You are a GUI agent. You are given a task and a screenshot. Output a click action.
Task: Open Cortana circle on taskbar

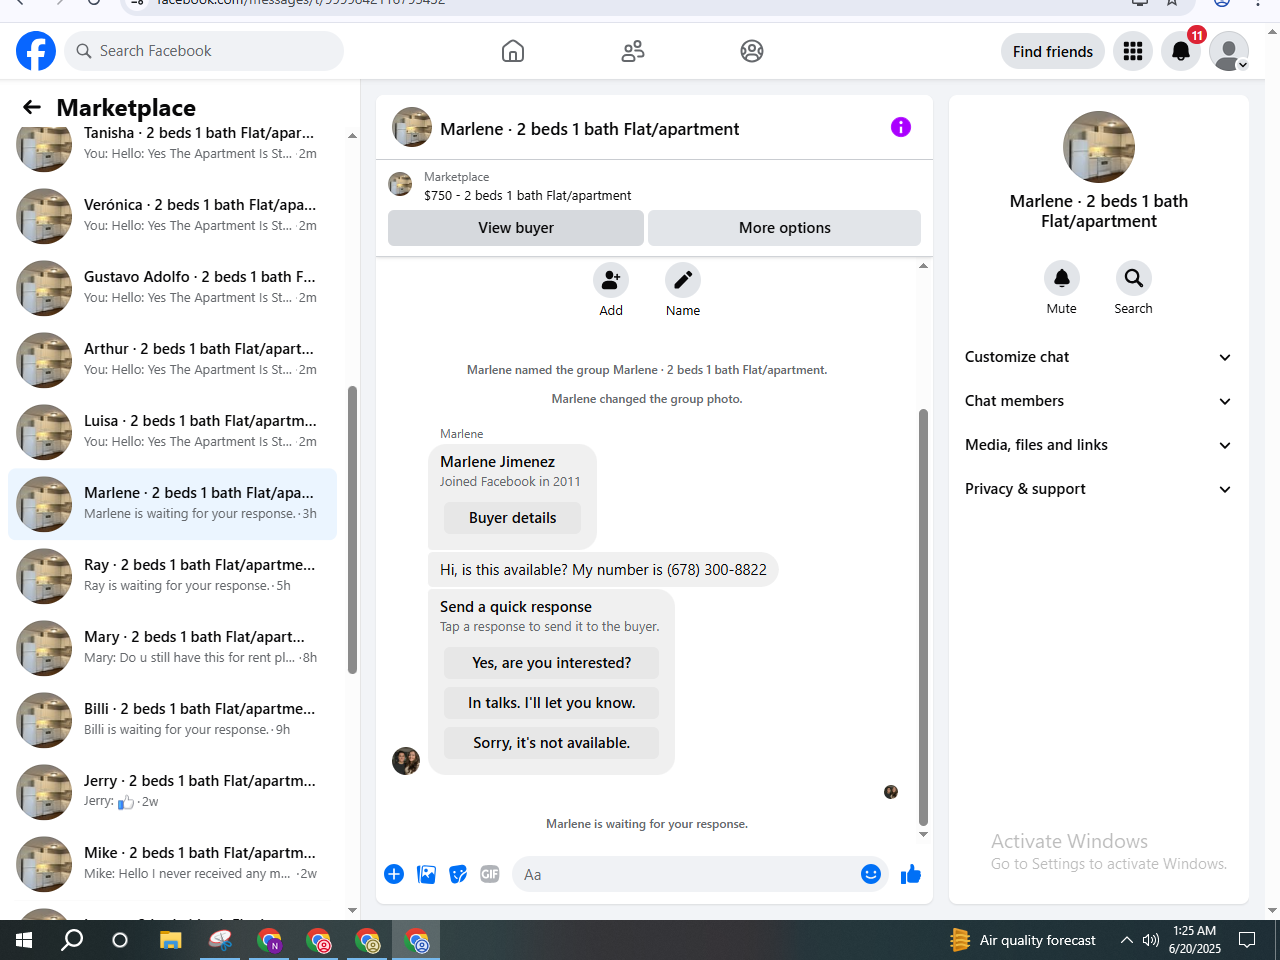(x=120, y=940)
